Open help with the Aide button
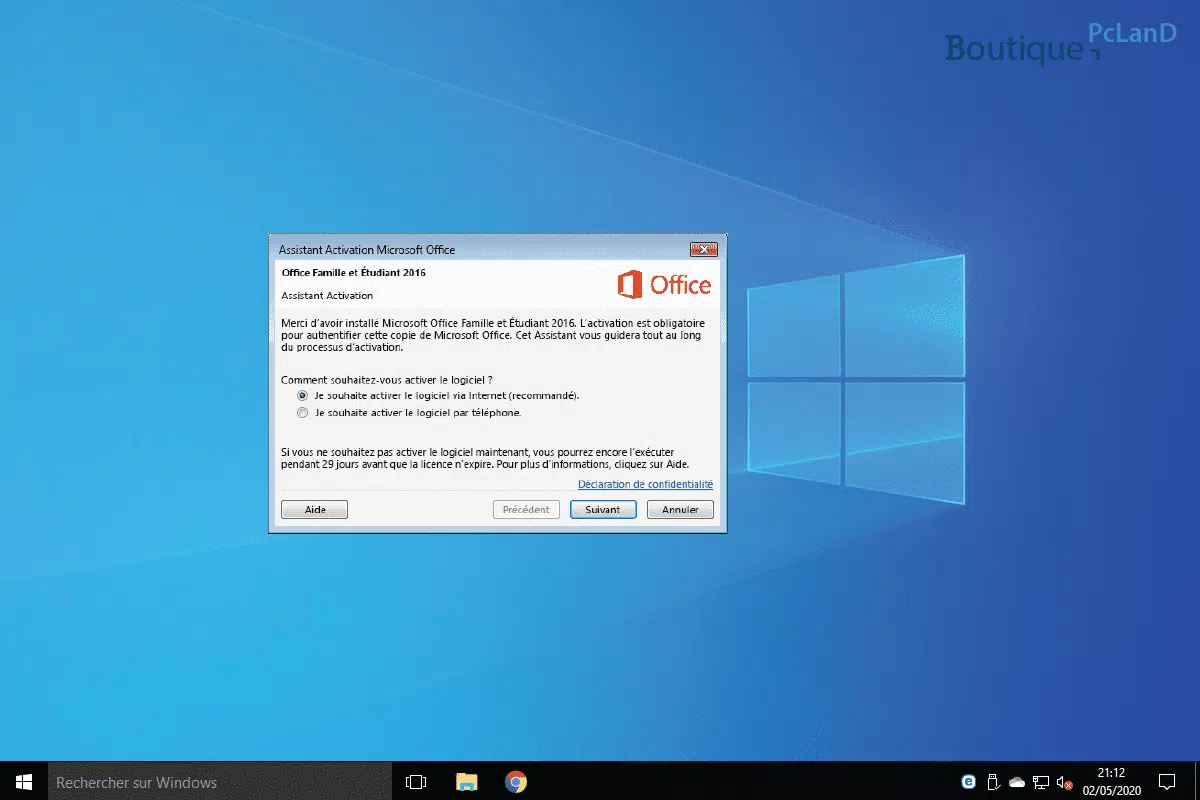 [314, 509]
